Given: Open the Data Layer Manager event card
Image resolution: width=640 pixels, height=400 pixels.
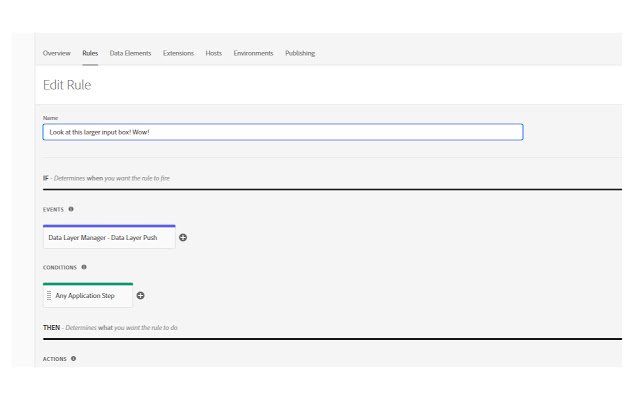Looking at the screenshot, I should coord(109,237).
